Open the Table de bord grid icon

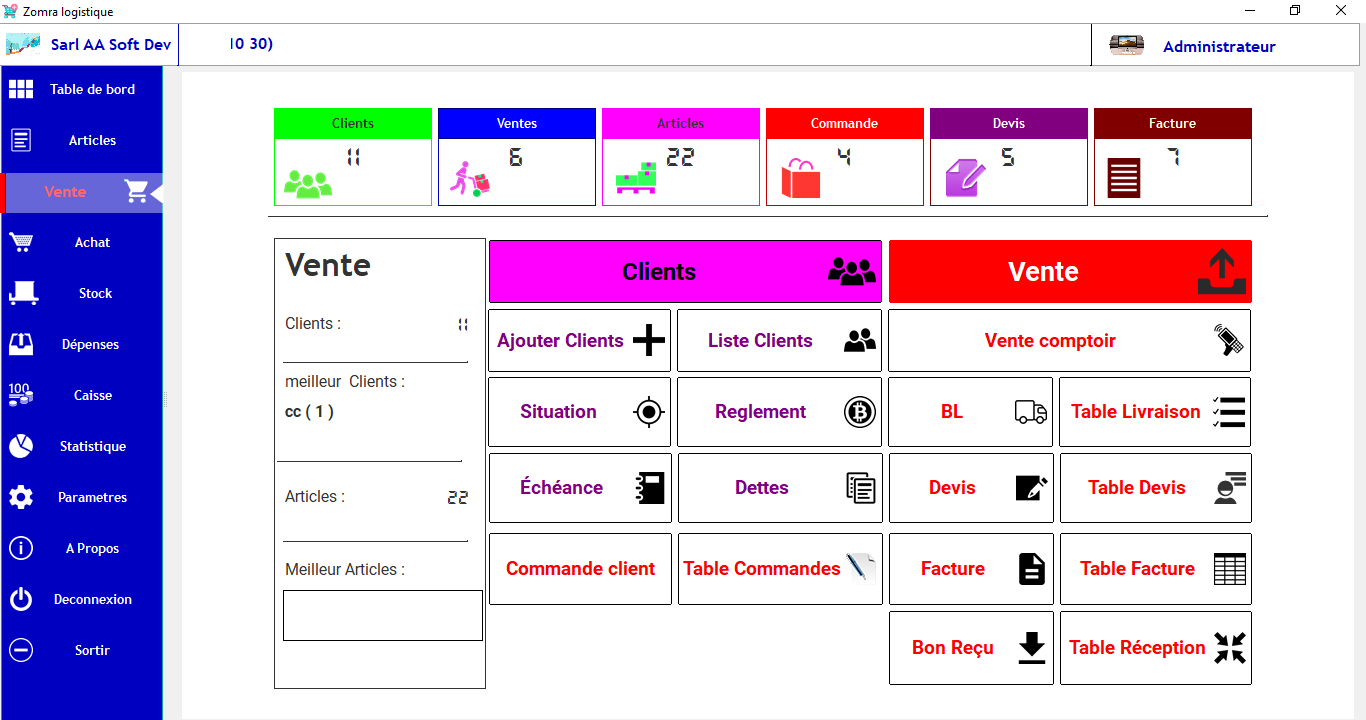coord(21,88)
